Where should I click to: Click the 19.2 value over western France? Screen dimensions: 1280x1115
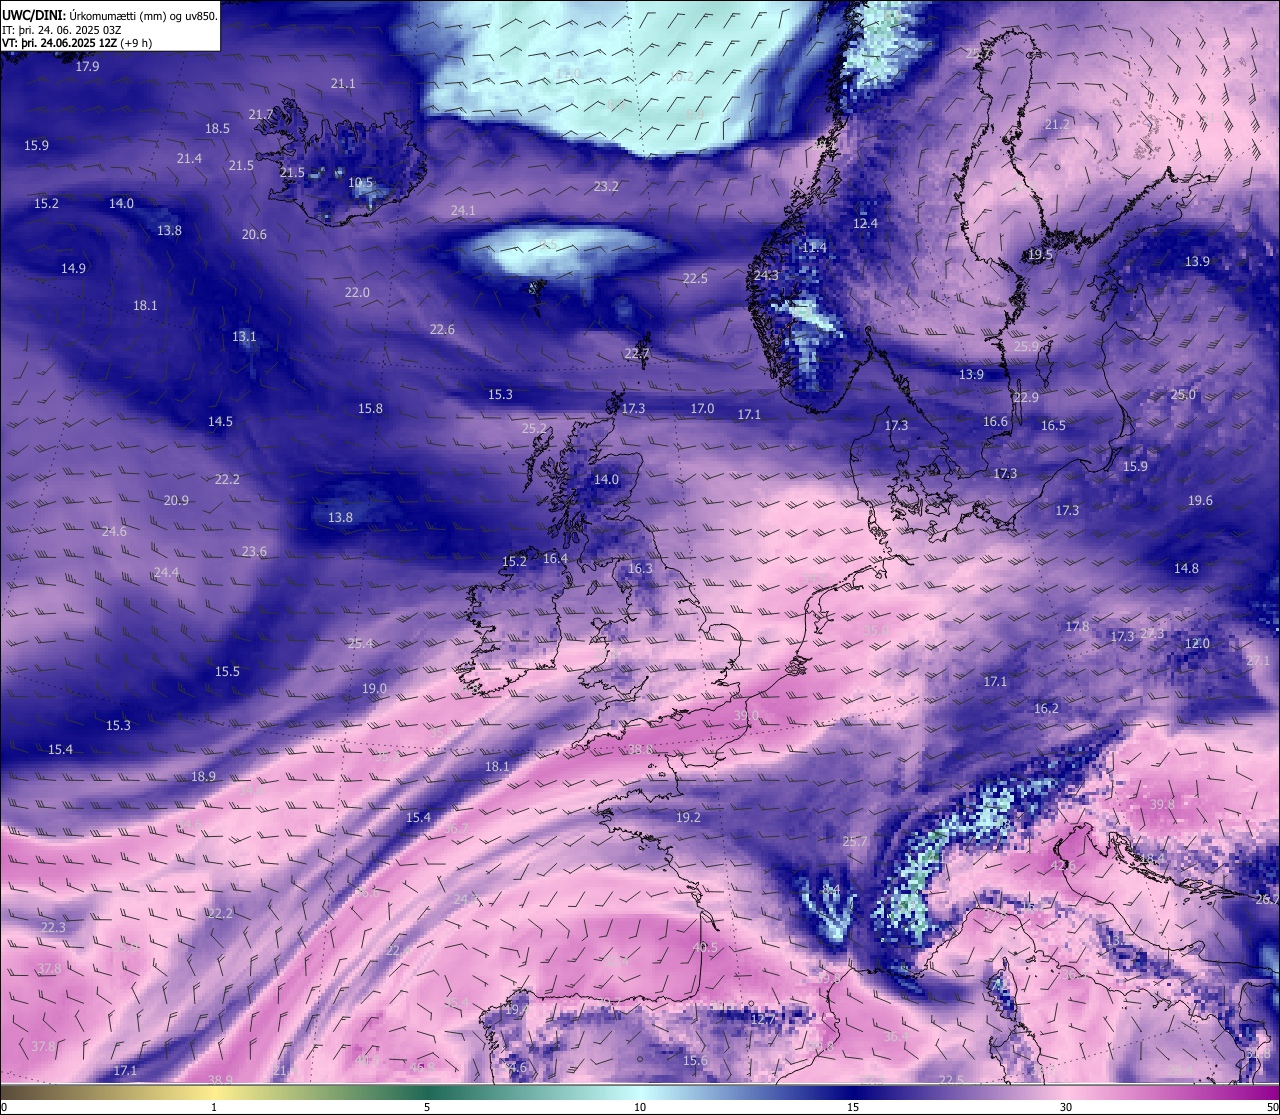(x=688, y=817)
